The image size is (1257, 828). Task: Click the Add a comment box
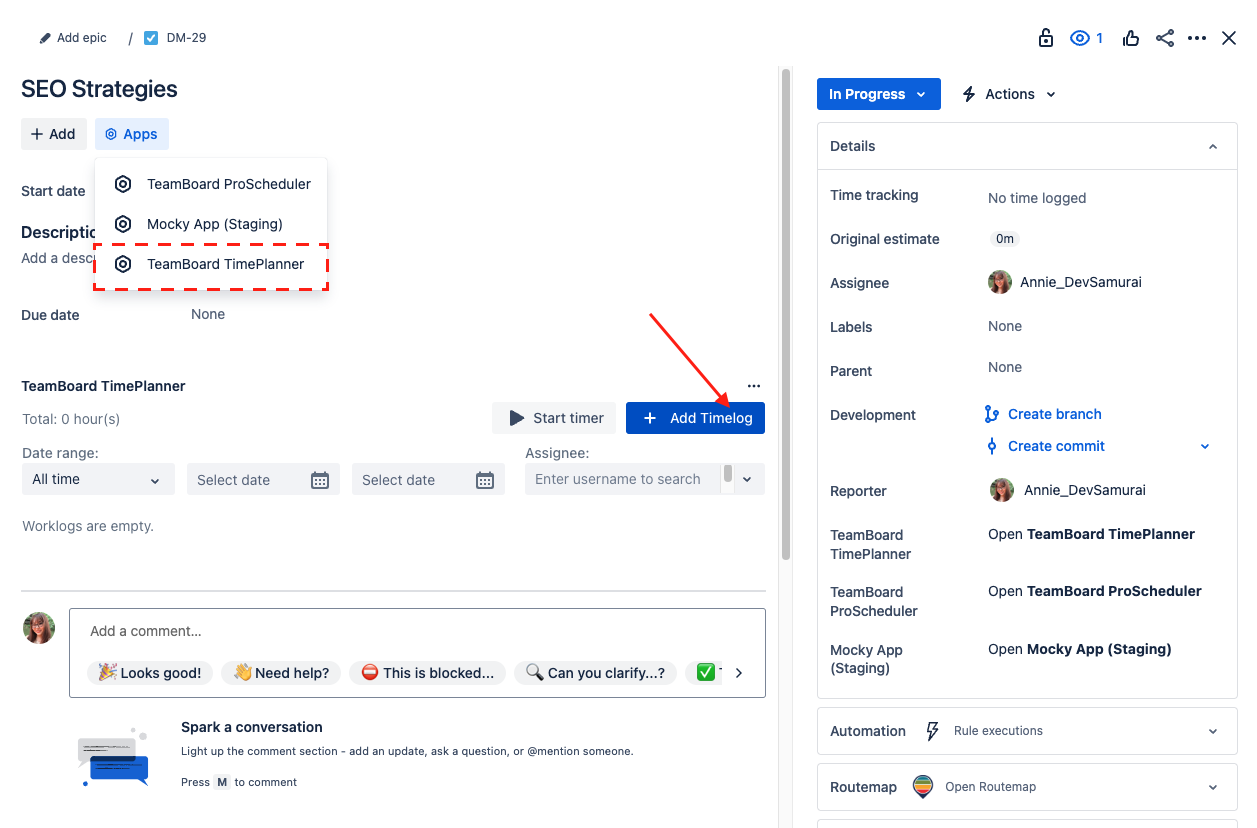tap(417, 631)
